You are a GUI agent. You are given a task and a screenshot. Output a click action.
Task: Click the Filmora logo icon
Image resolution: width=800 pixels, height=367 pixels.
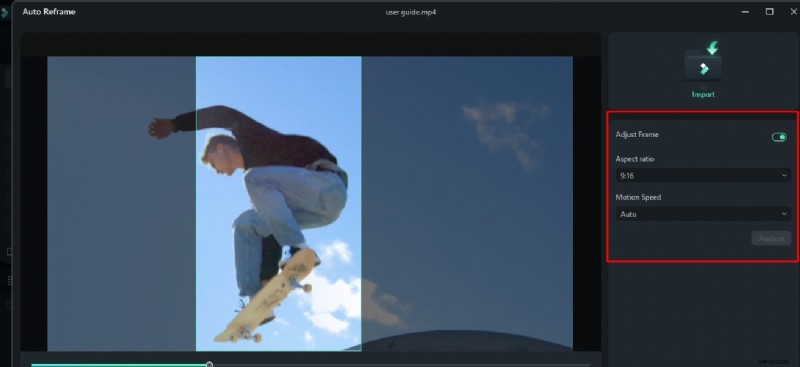5,12
